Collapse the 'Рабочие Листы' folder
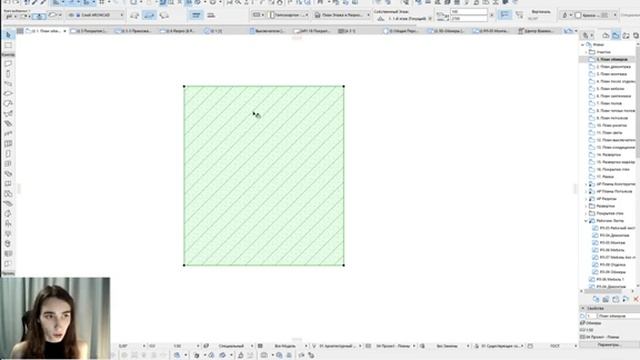Screen dimensions: 640x360 coord(586,221)
